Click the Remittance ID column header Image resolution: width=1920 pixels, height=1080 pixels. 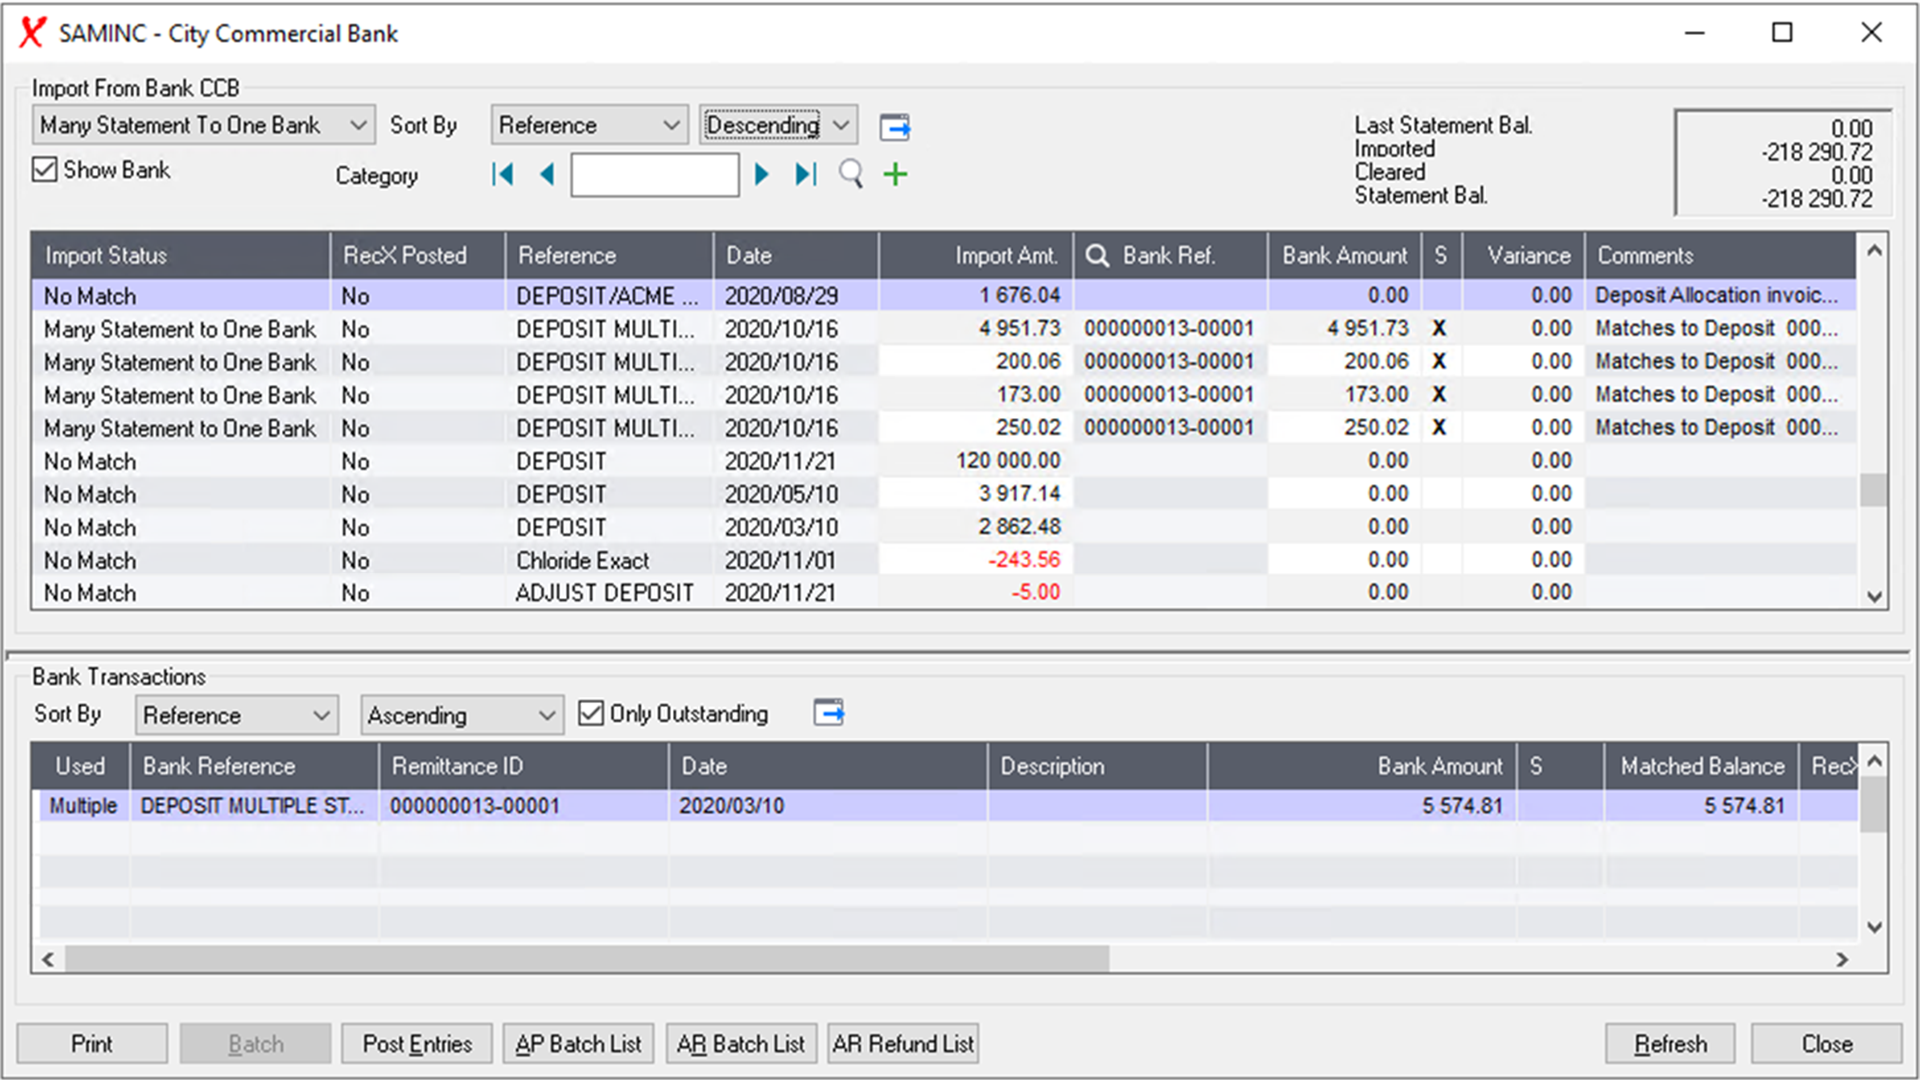tap(524, 767)
